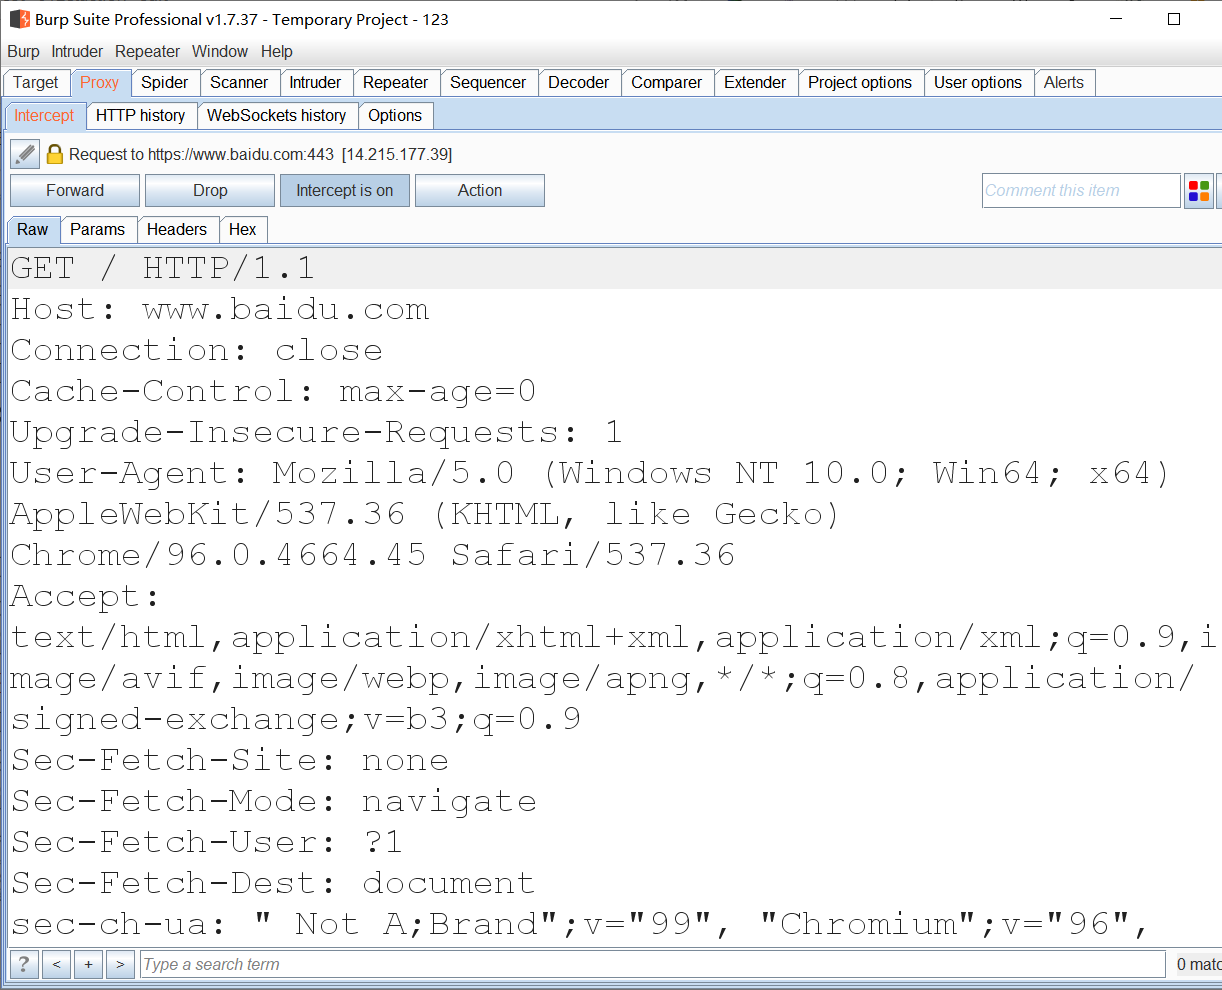Open the Repeater menu in menu bar
Image resolution: width=1222 pixels, height=990 pixels.
[147, 51]
